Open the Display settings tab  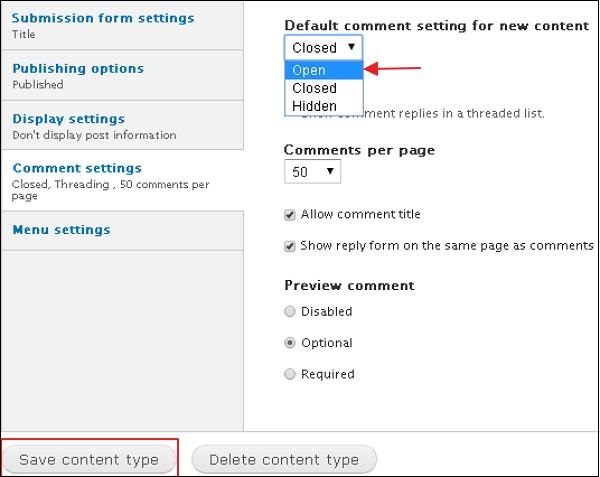click(x=68, y=118)
